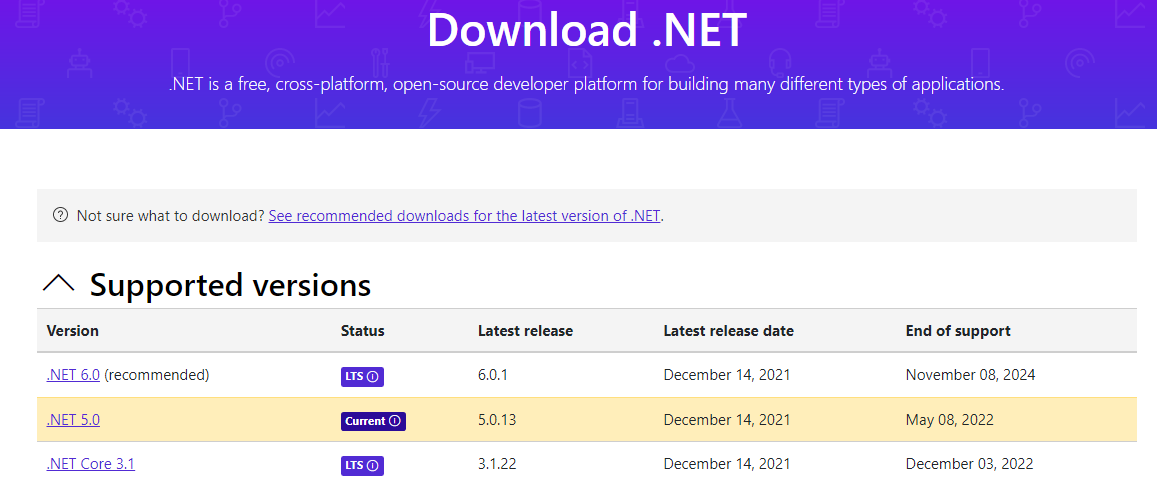This screenshot has height=492, width=1157.
Task: Click the .NET platform description subtitle
Action: tap(587, 84)
